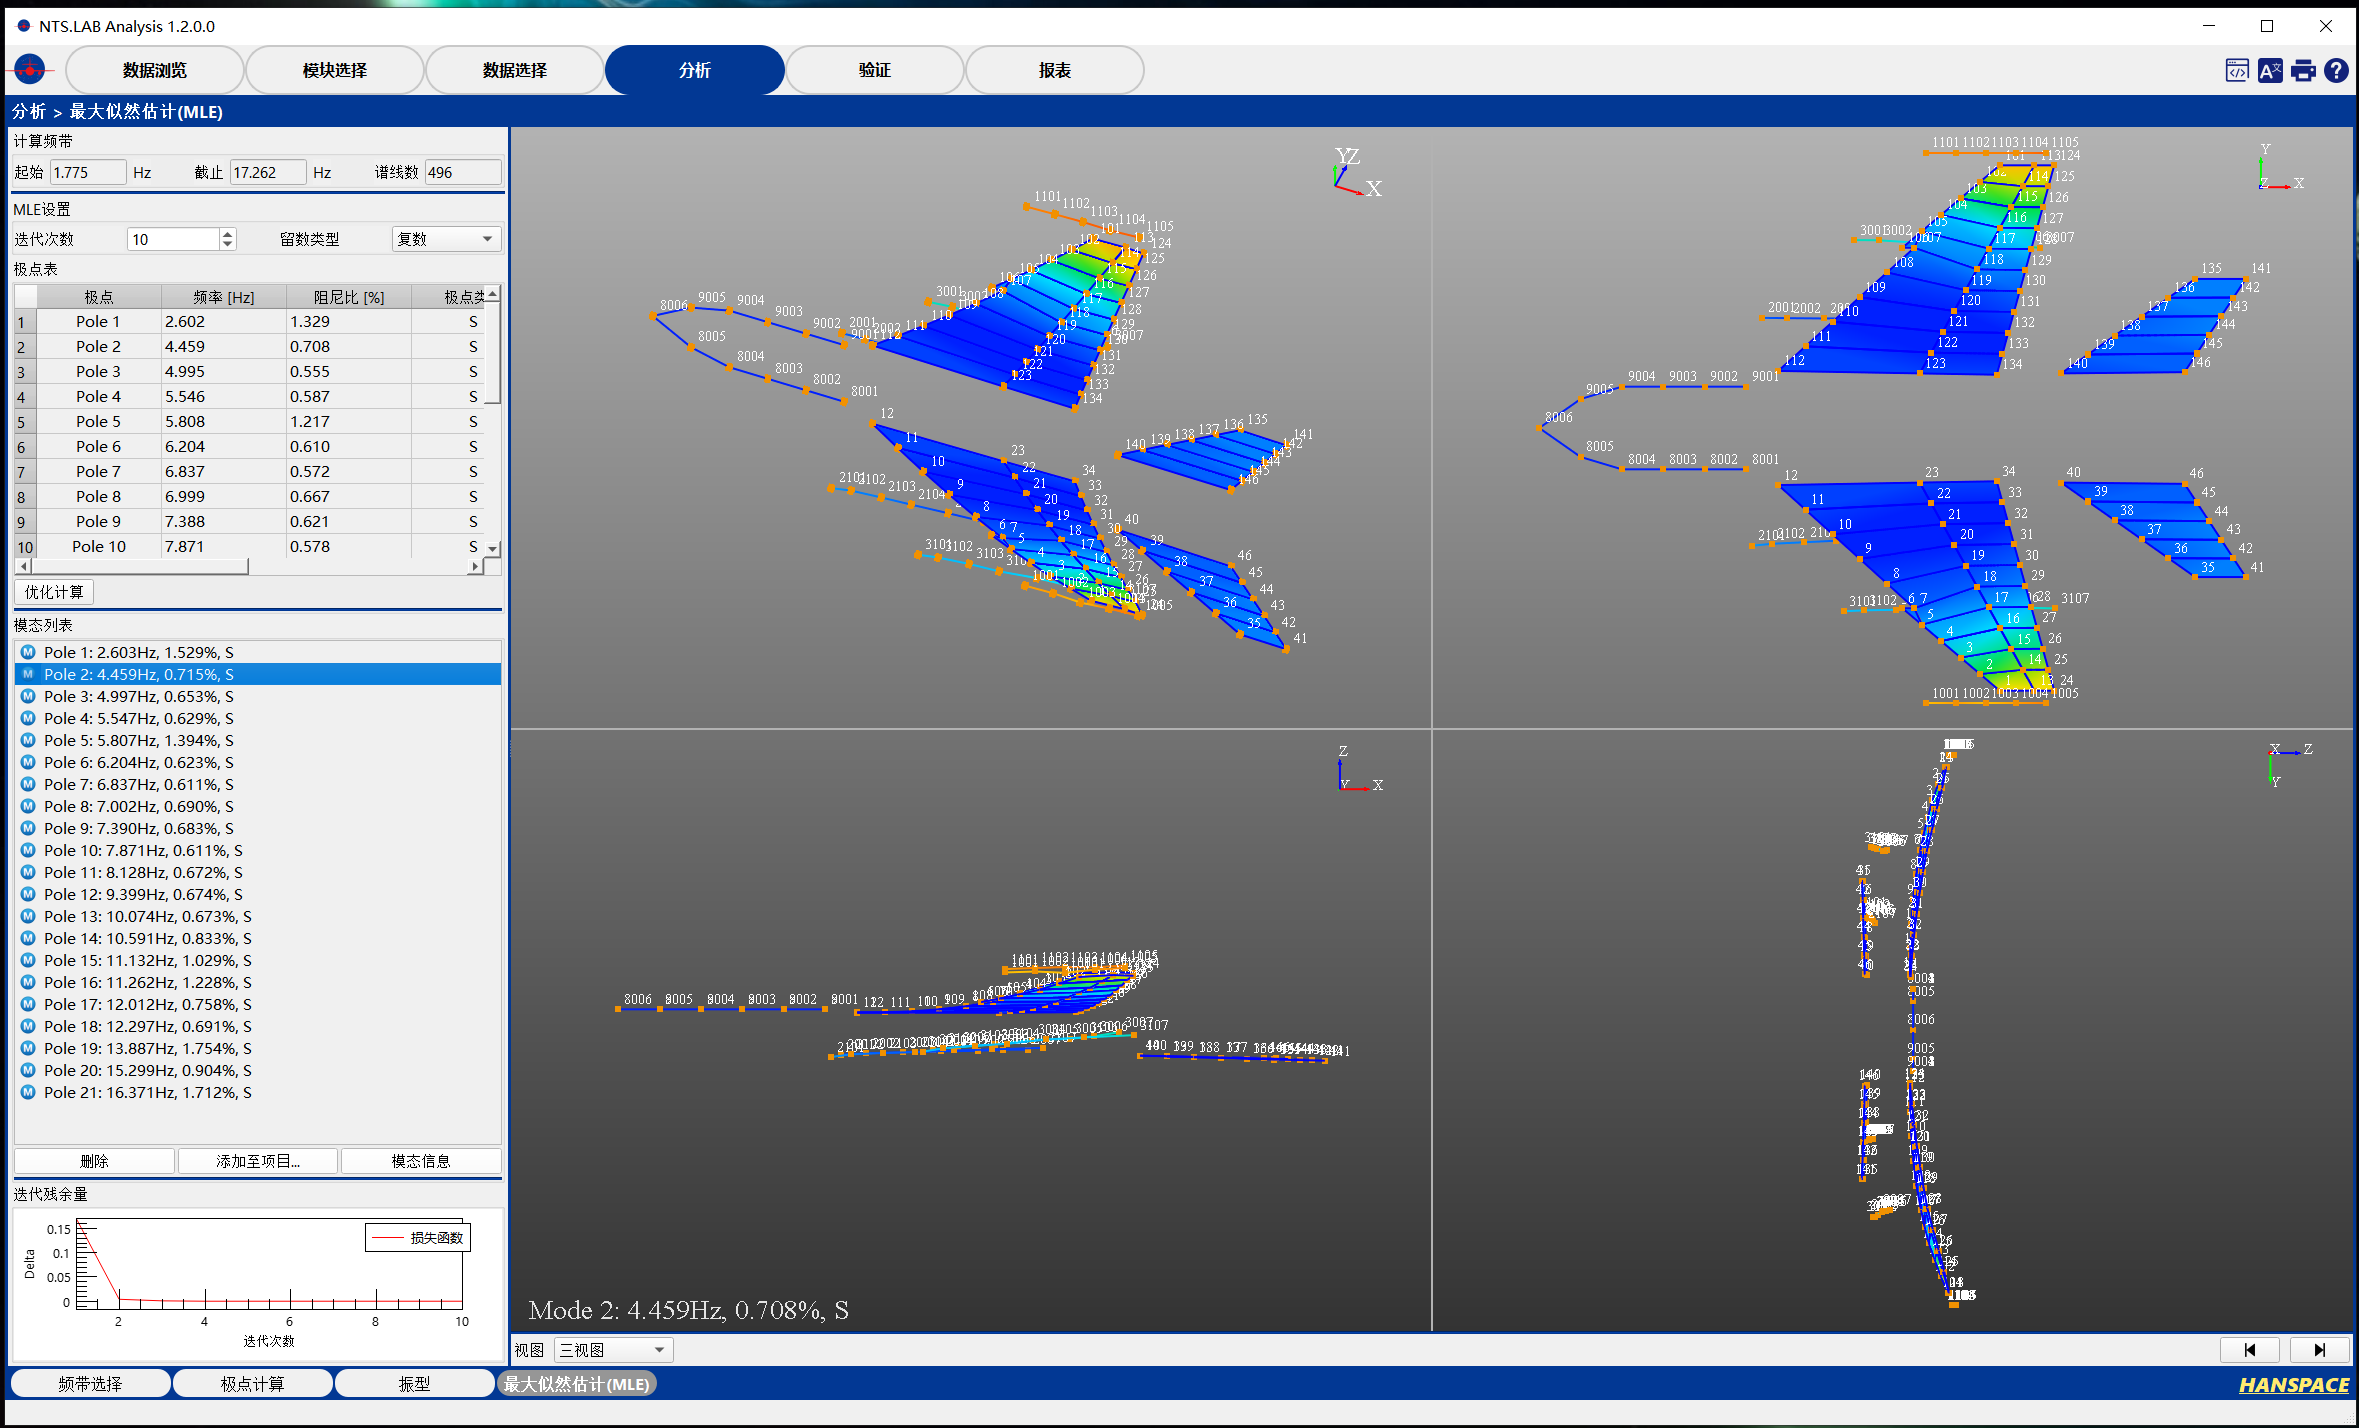Select Pole 5: 5.807Hz in mode list
The height and width of the screenshot is (1428, 2359).
click(258, 740)
